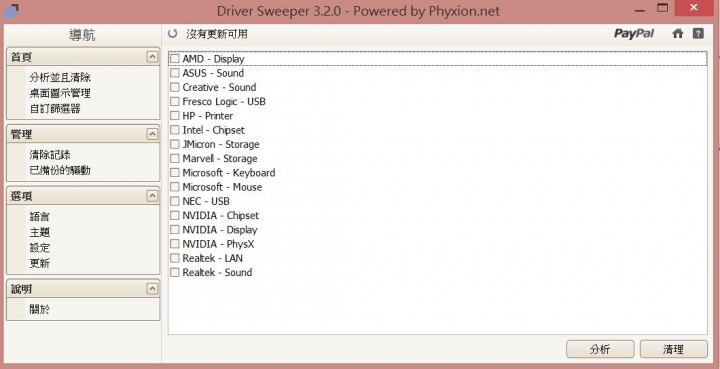Screen dimensions: 720x369
Task: Open 自訂篩選器 in navigation
Action: (x=55, y=109)
